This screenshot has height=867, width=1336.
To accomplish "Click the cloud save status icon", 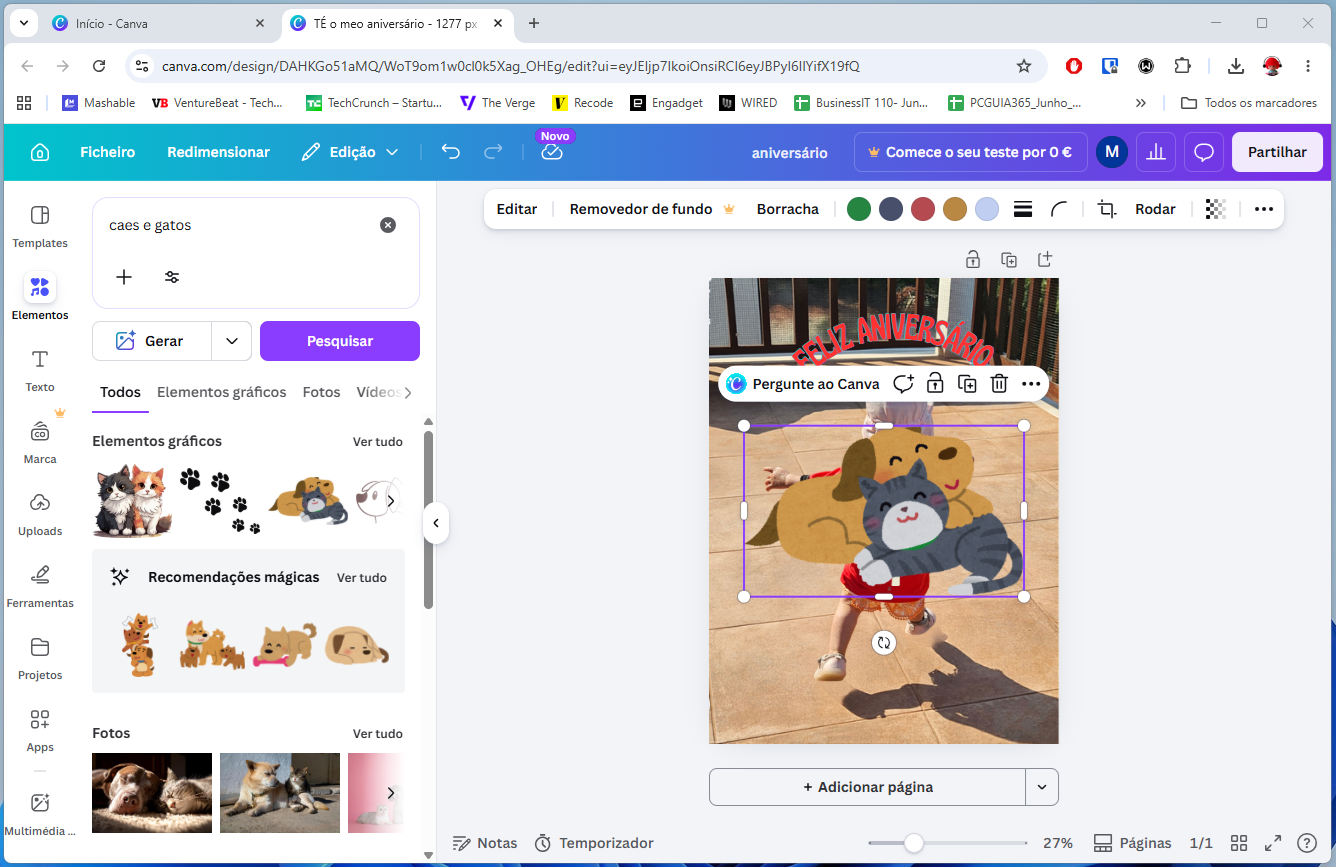I will point(552,152).
